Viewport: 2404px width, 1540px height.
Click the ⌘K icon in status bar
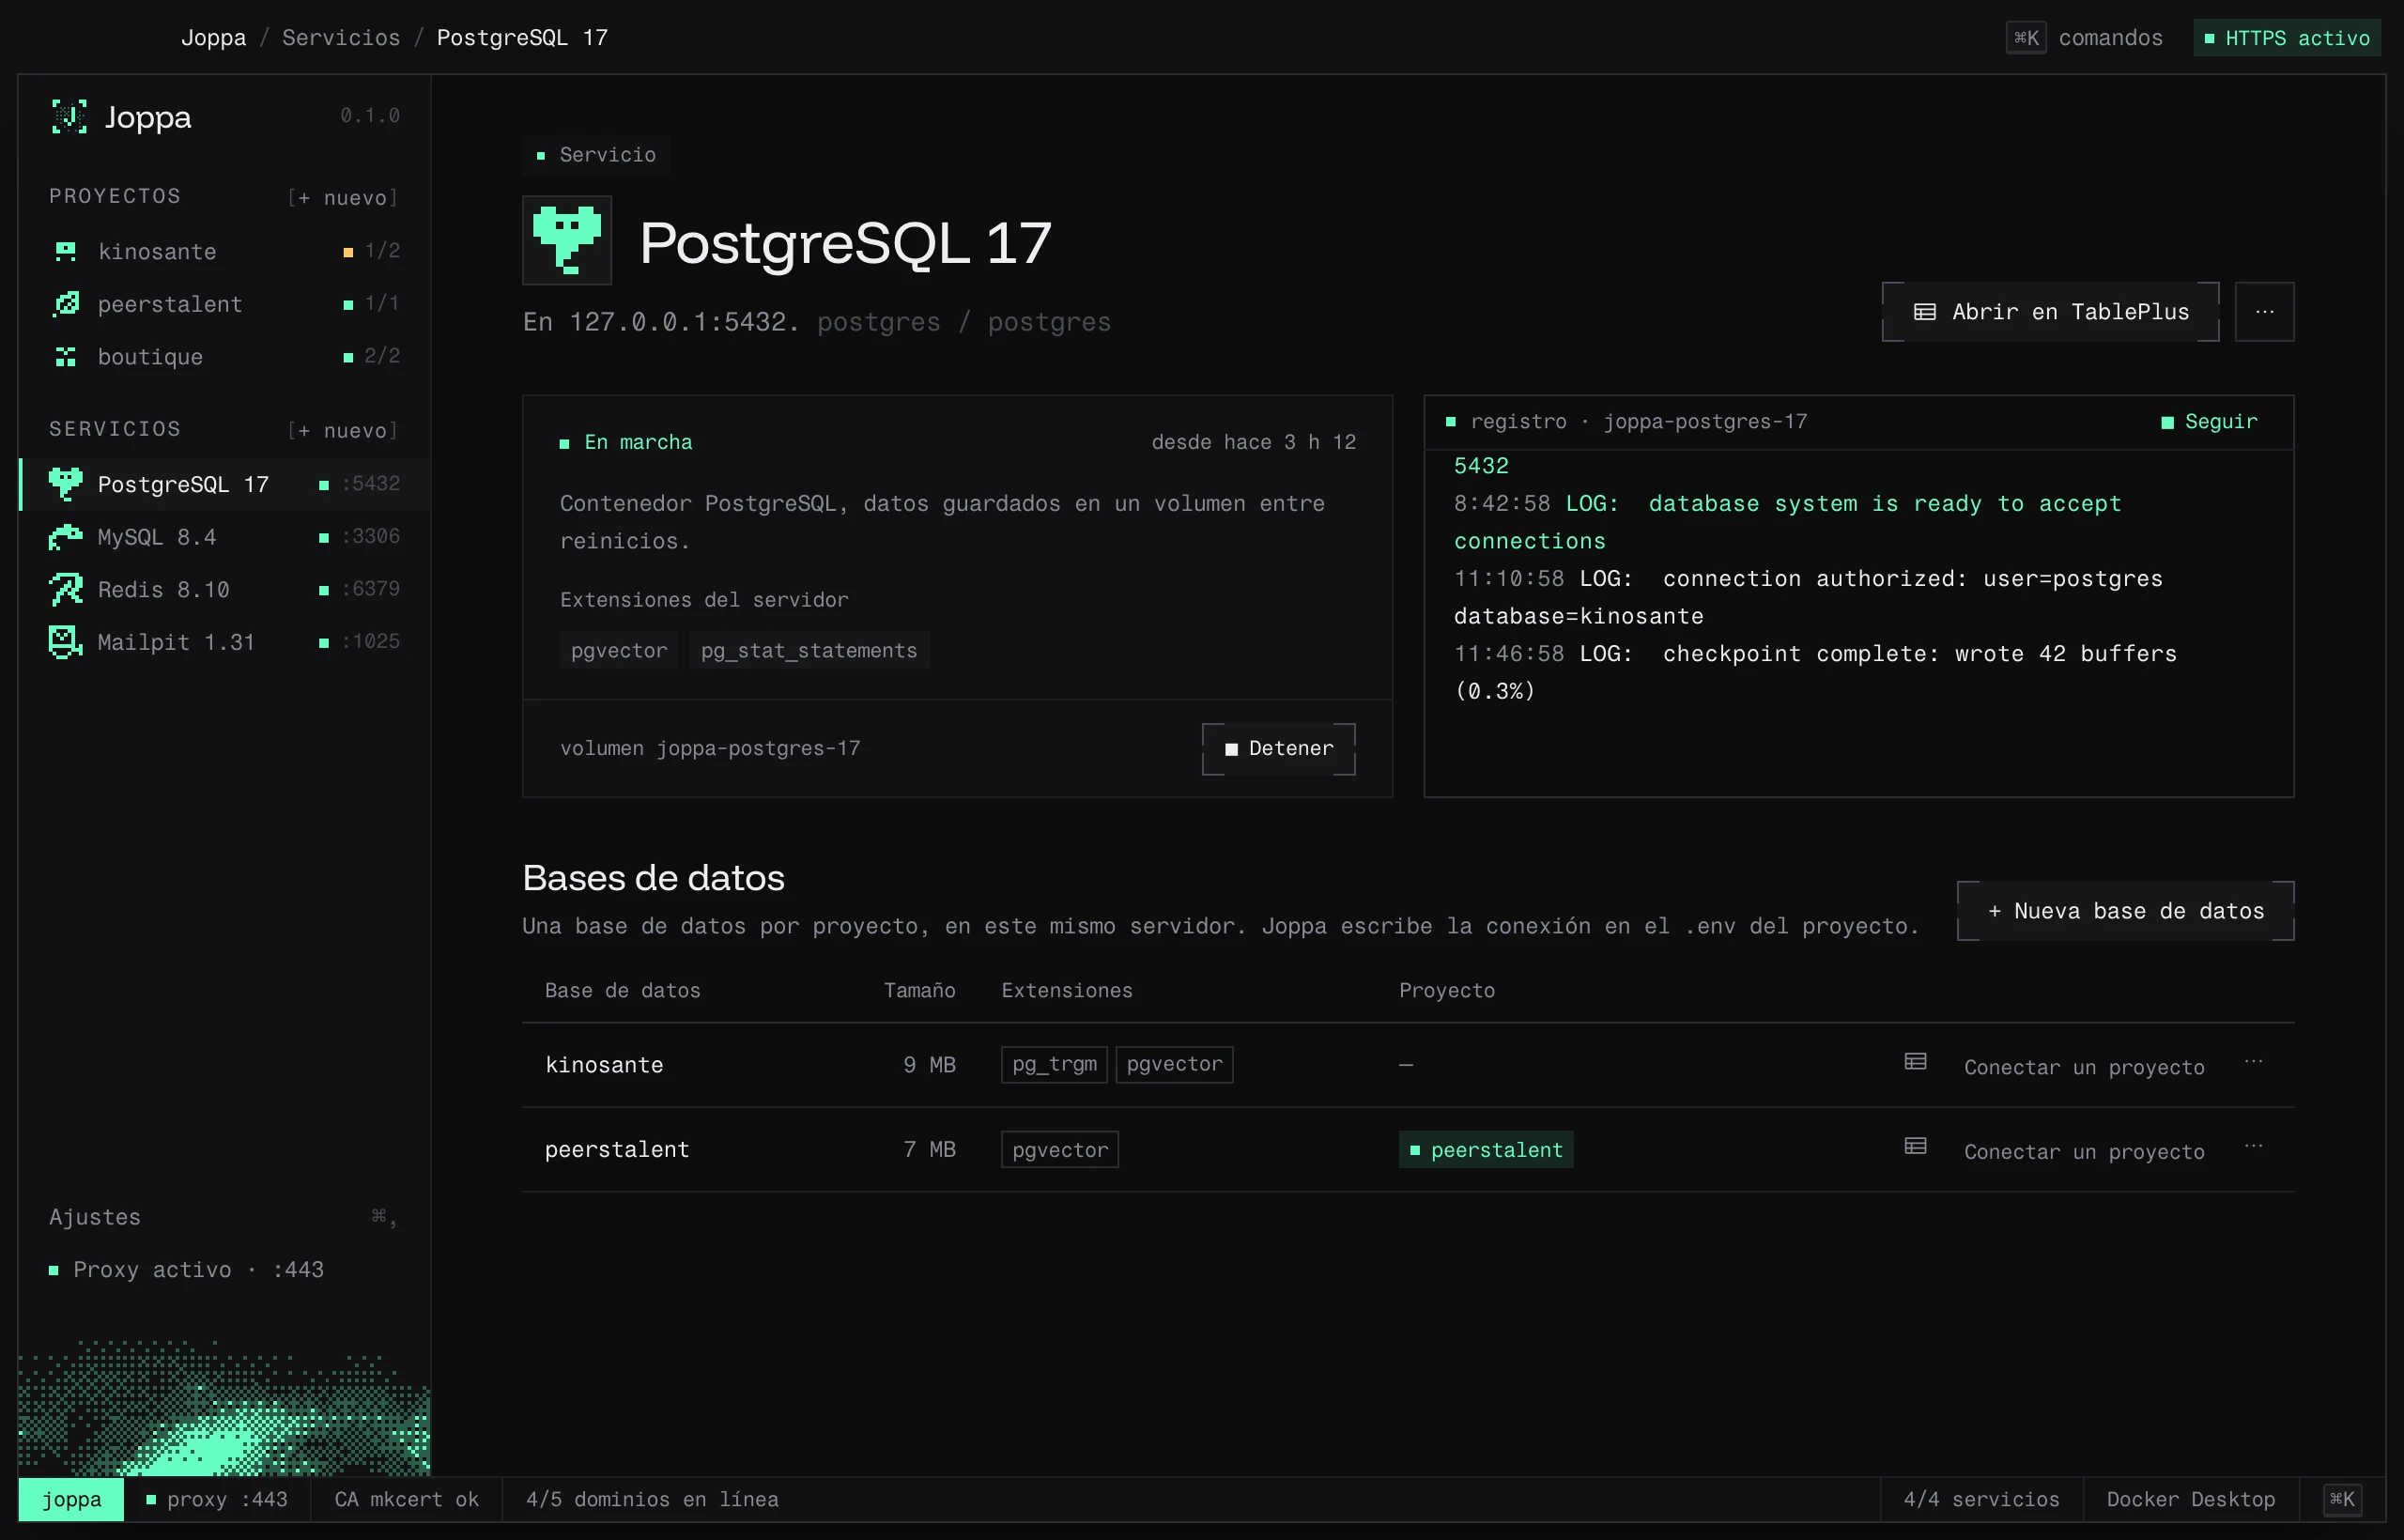pos(2342,1499)
